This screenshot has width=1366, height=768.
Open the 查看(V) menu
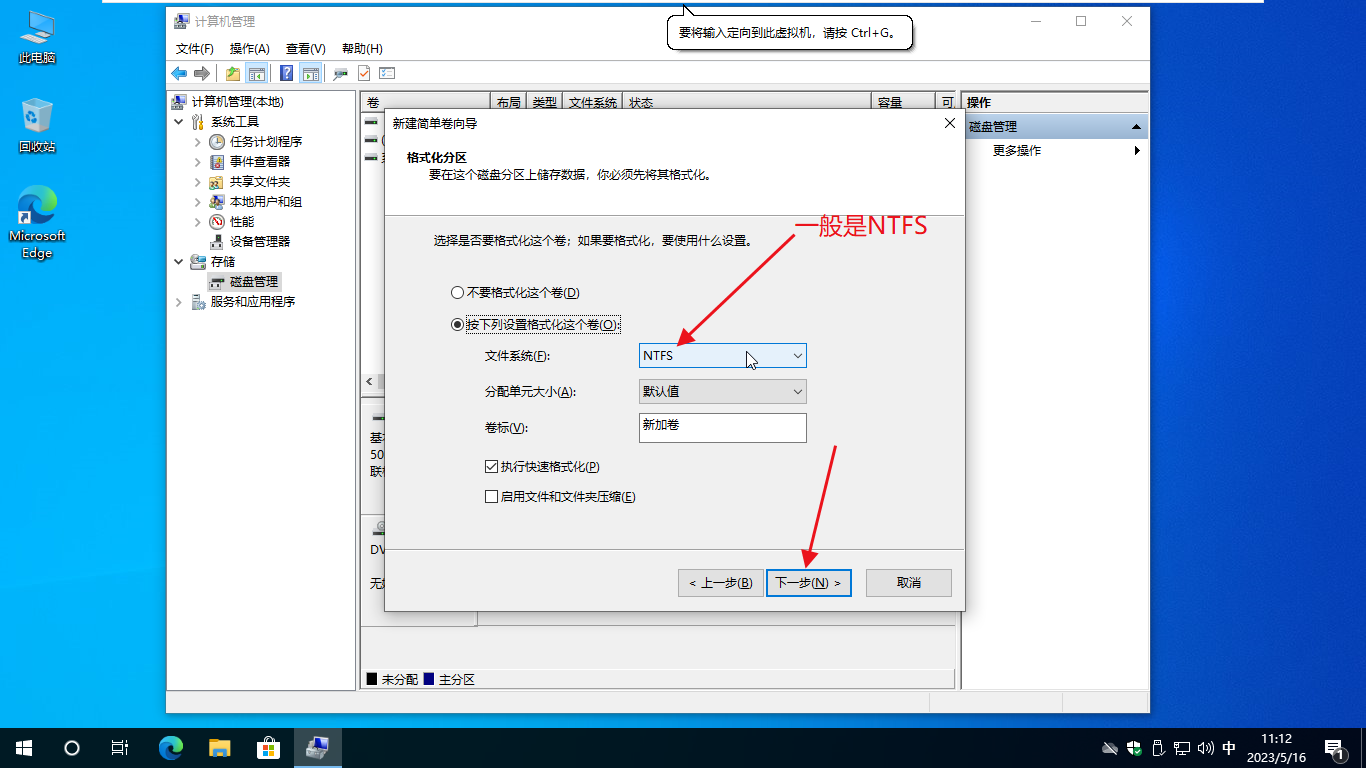coord(306,48)
